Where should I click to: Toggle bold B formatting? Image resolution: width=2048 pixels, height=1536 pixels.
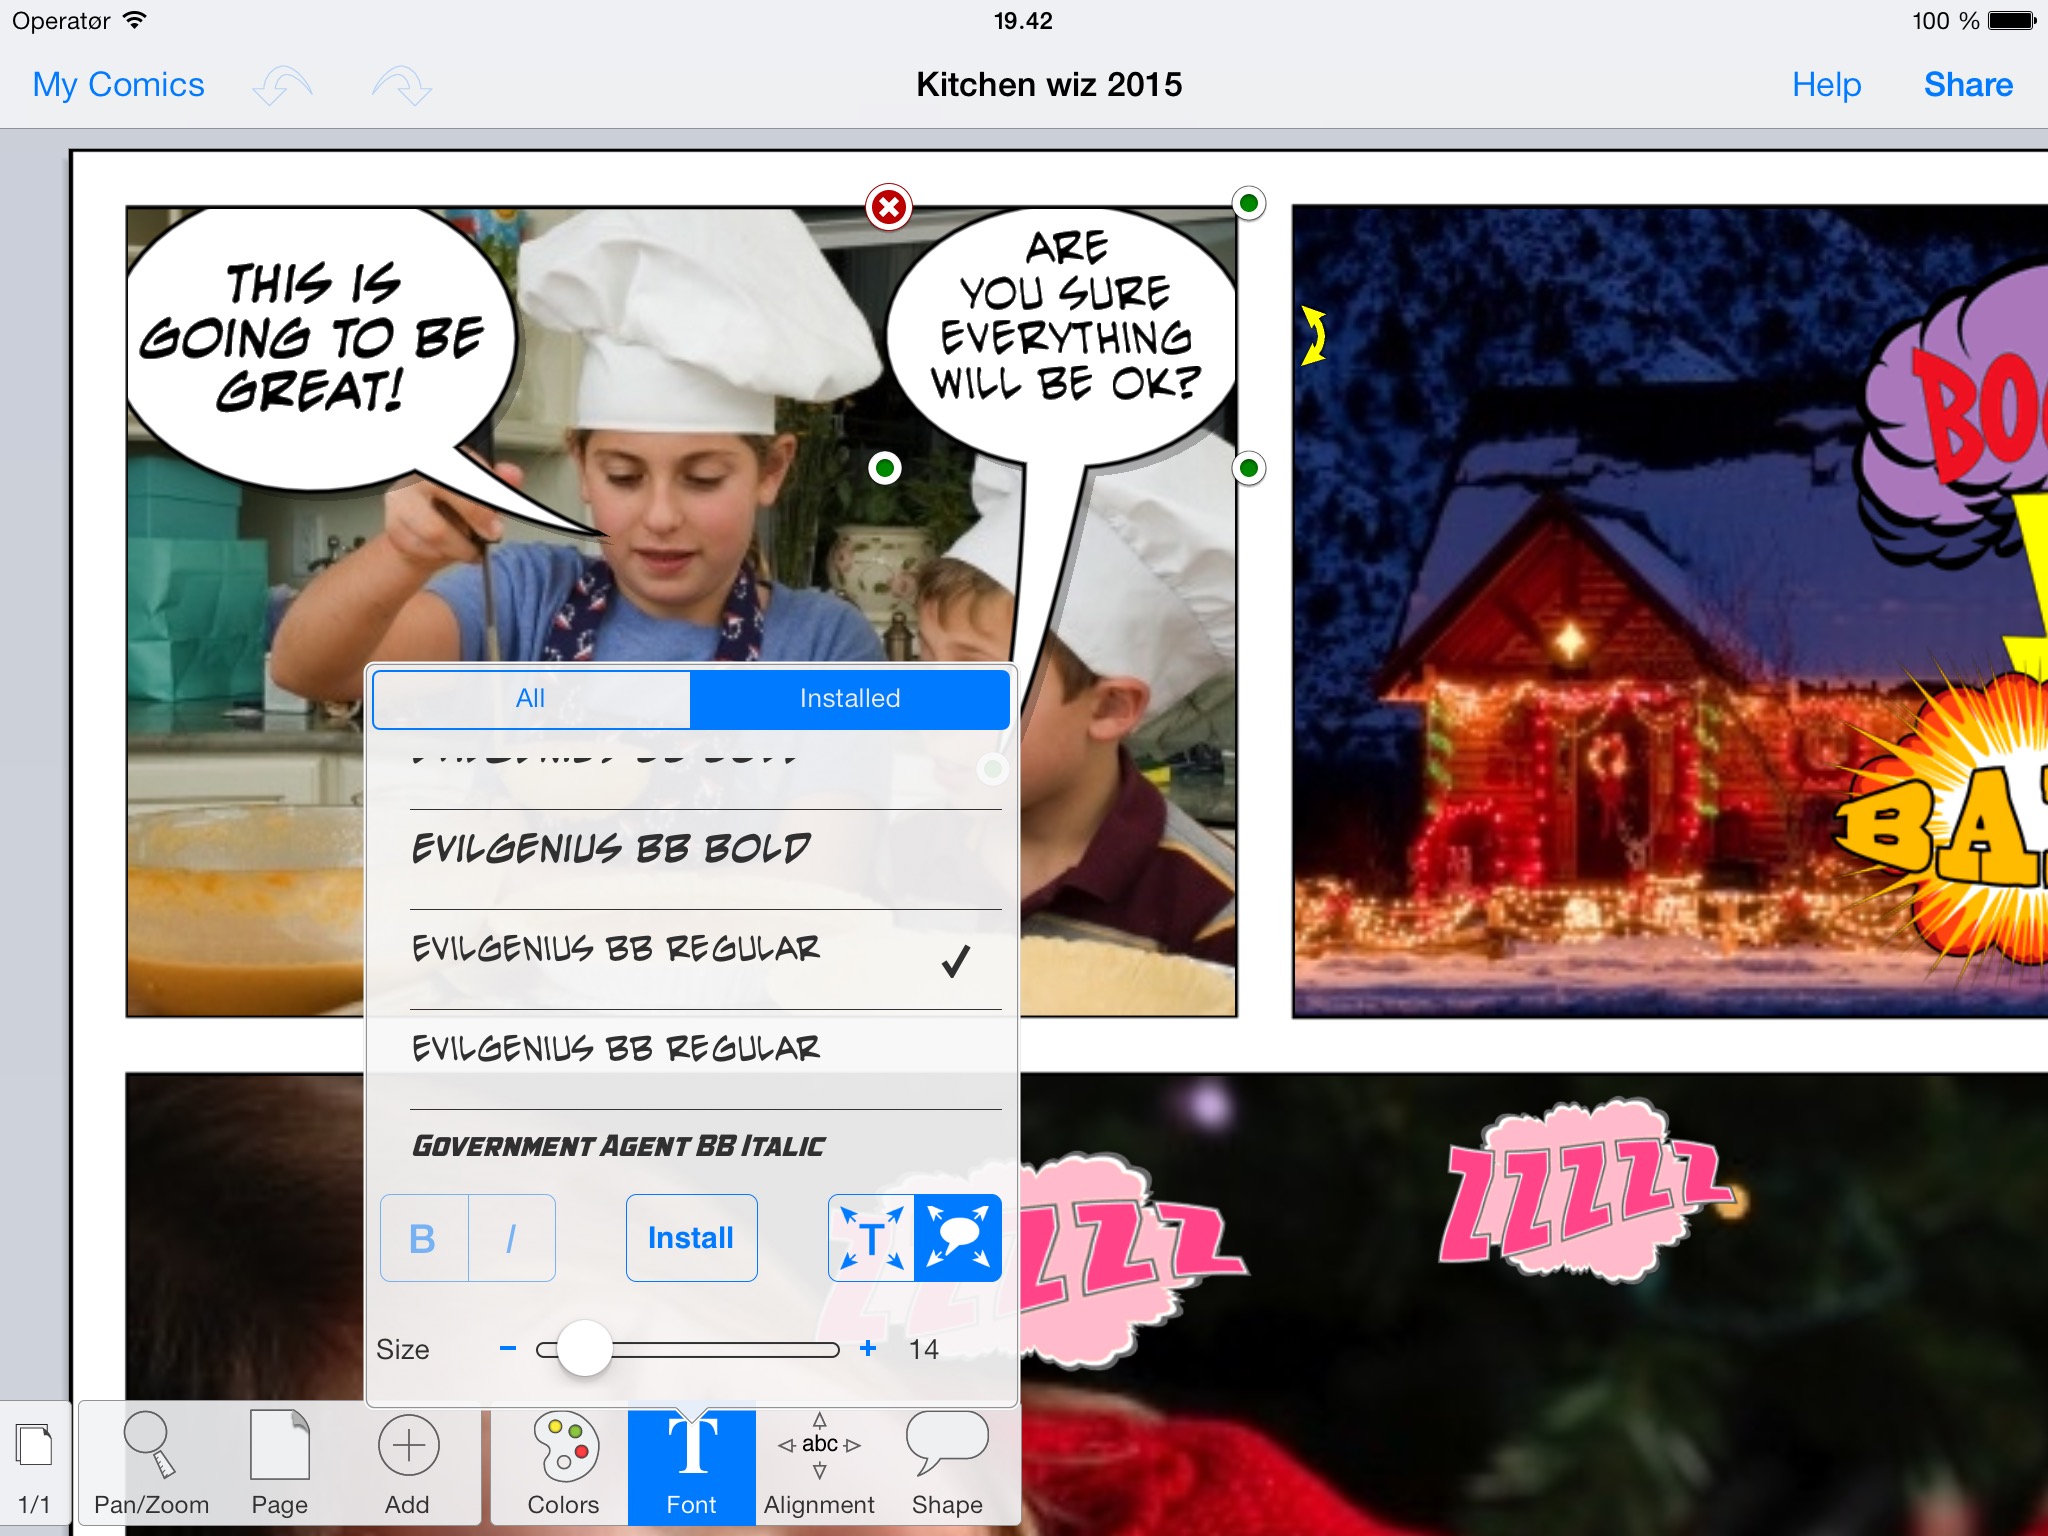(x=423, y=1238)
